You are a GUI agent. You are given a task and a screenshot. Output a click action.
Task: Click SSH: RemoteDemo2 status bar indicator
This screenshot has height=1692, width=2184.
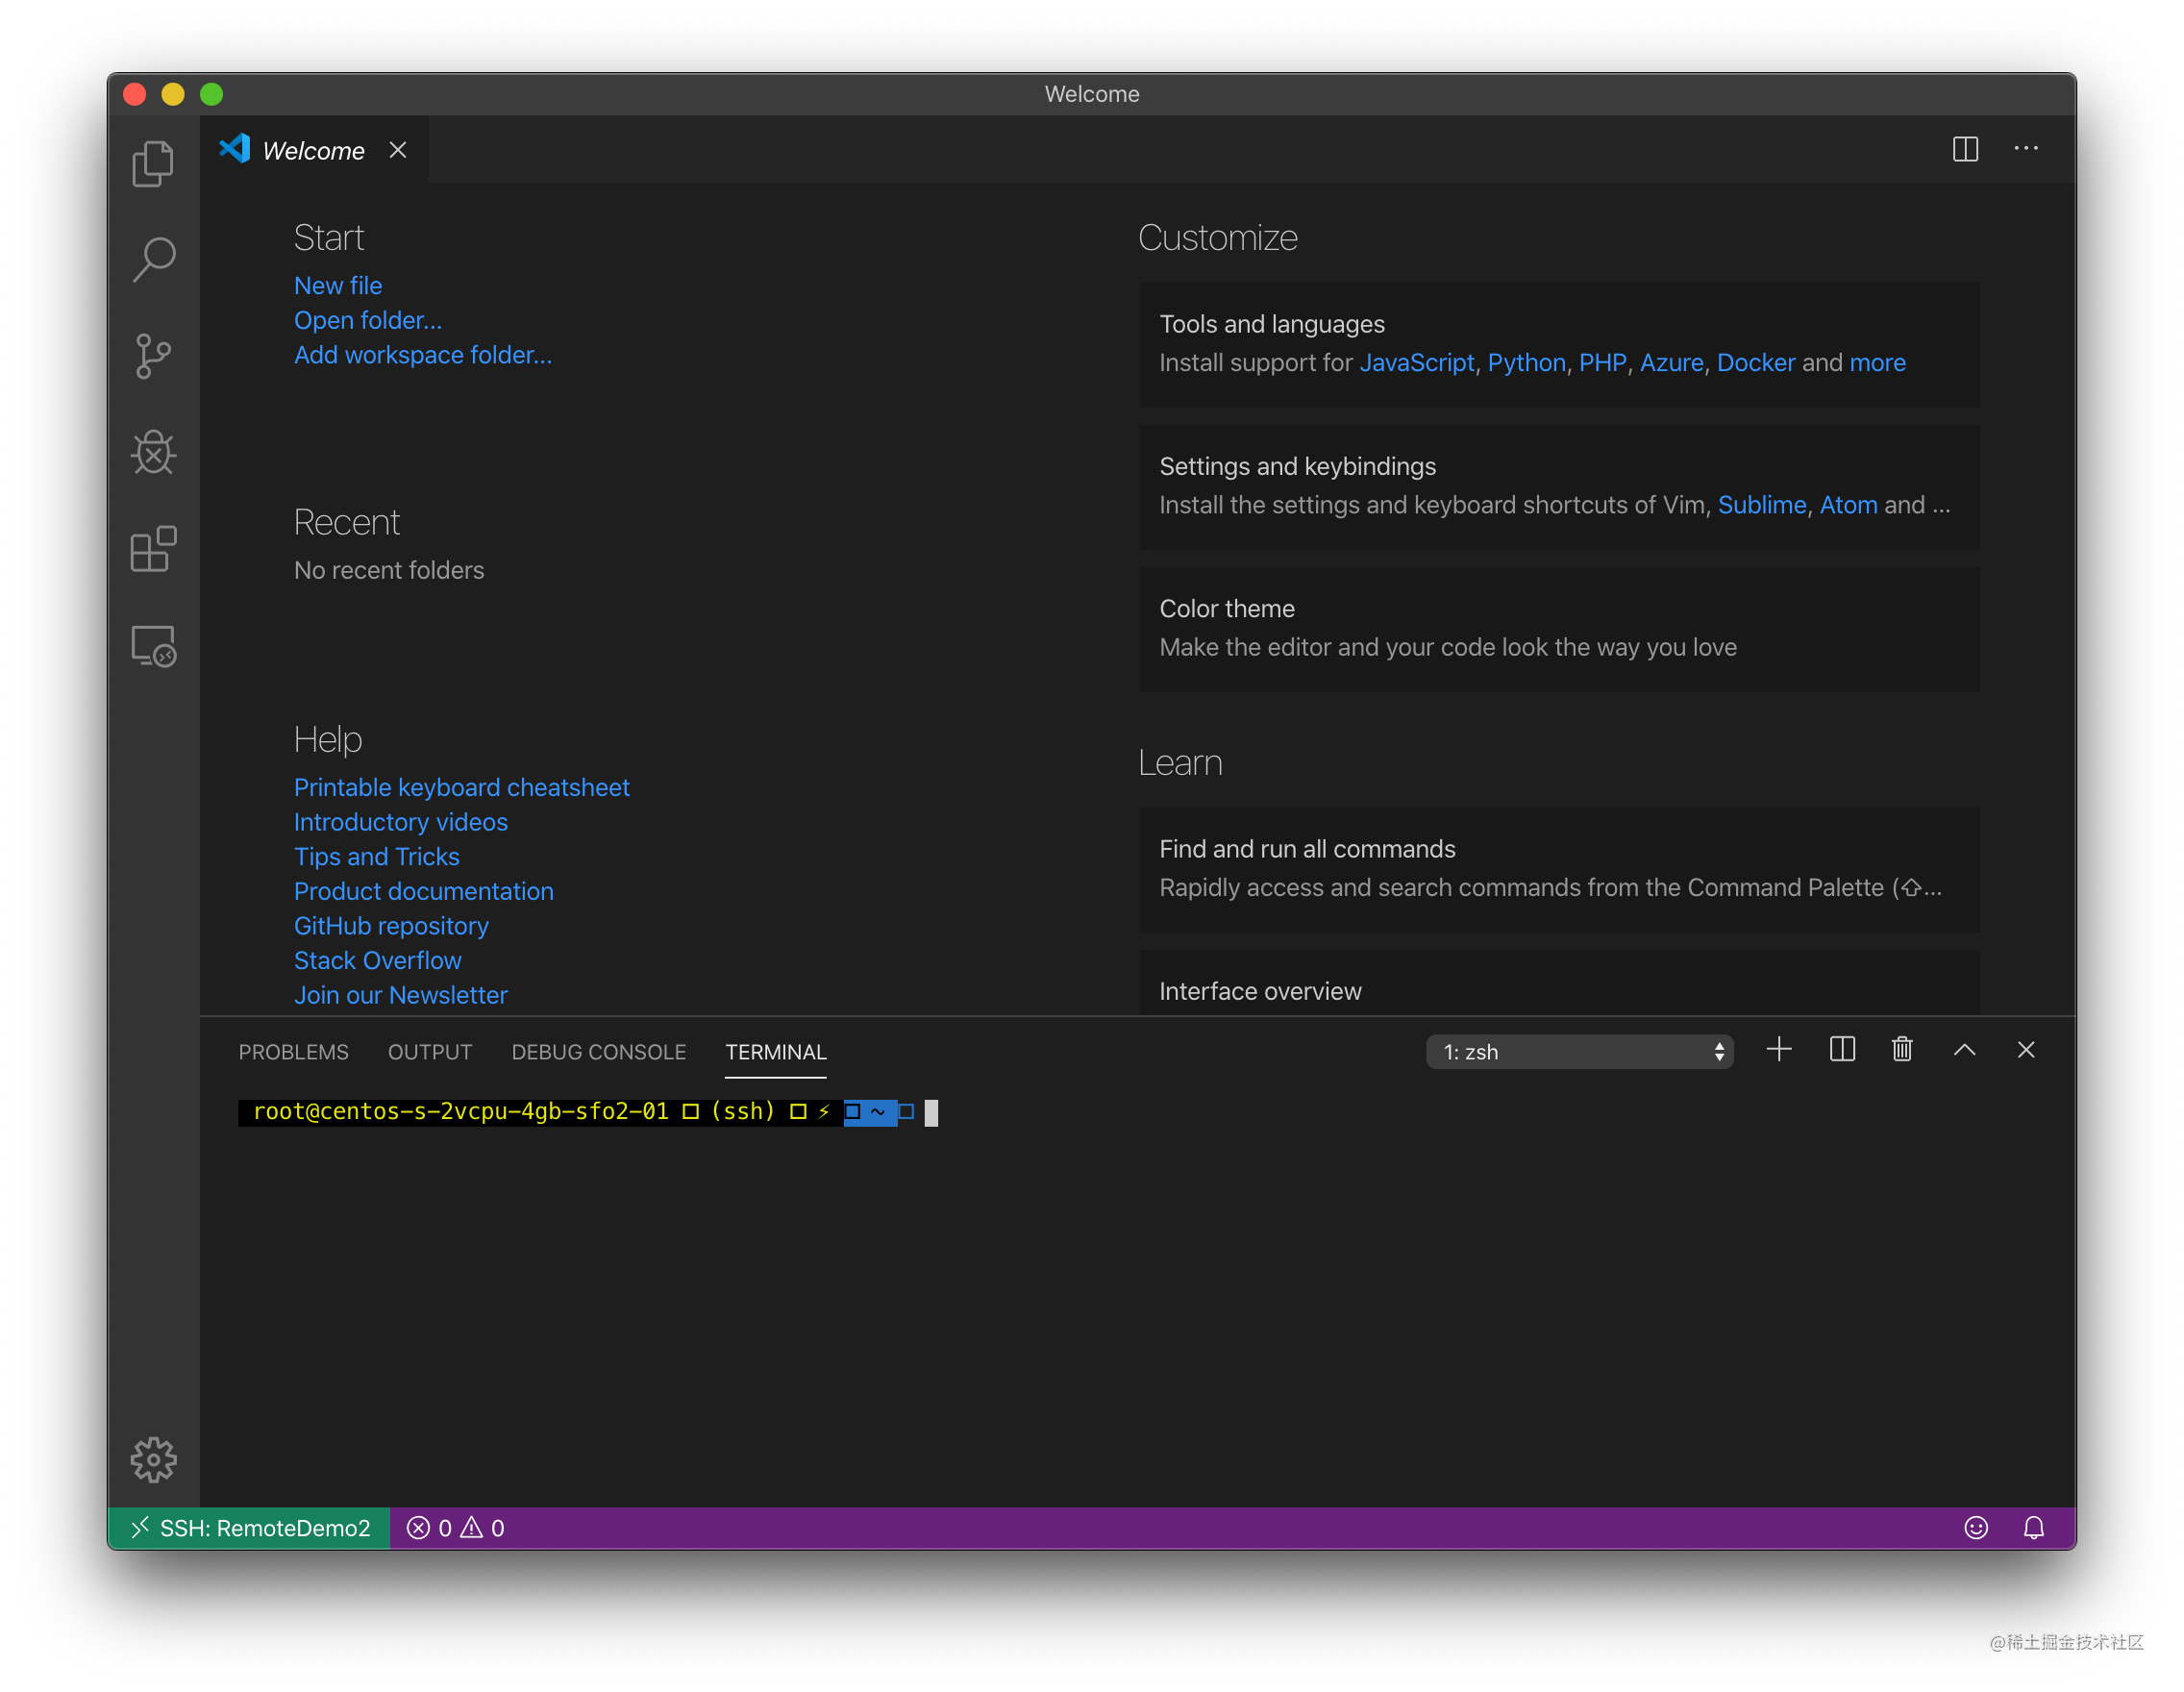[x=249, y=1528]
